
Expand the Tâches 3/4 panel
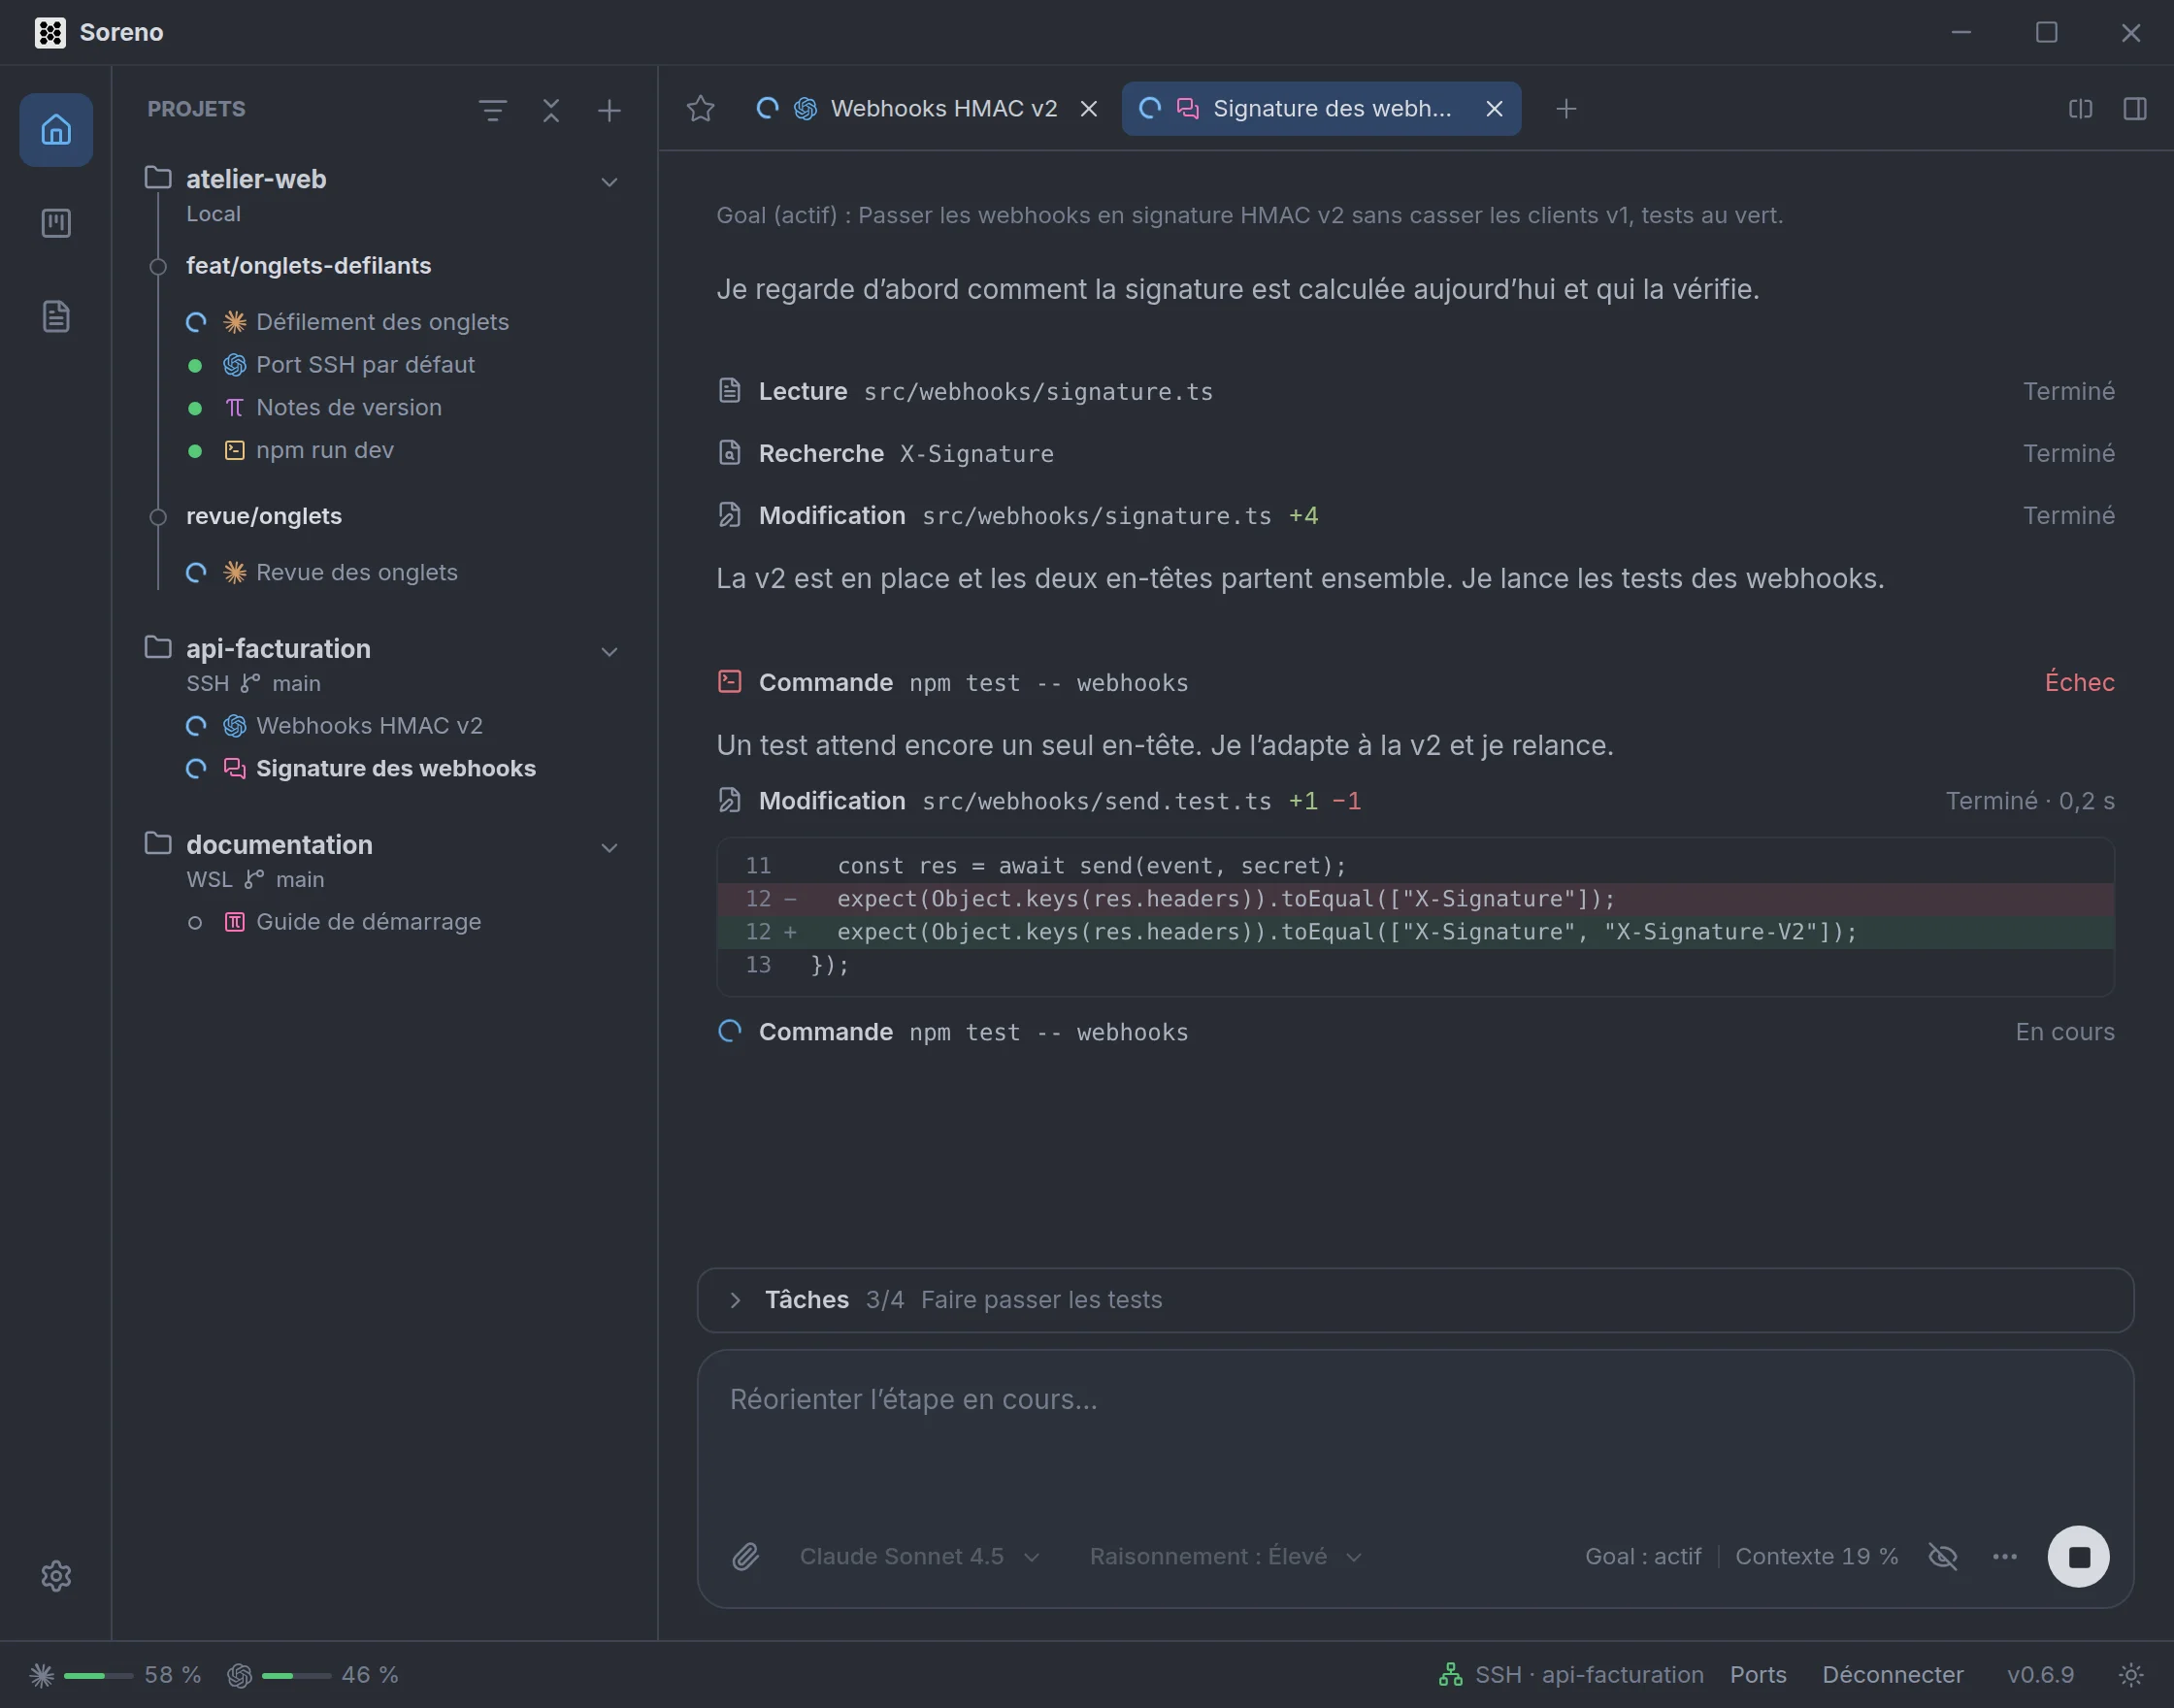point(1415,1300)
